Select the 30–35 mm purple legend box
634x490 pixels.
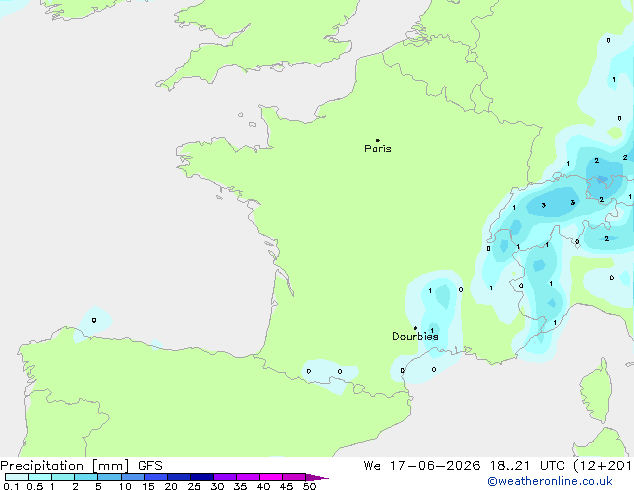(225, 477)
